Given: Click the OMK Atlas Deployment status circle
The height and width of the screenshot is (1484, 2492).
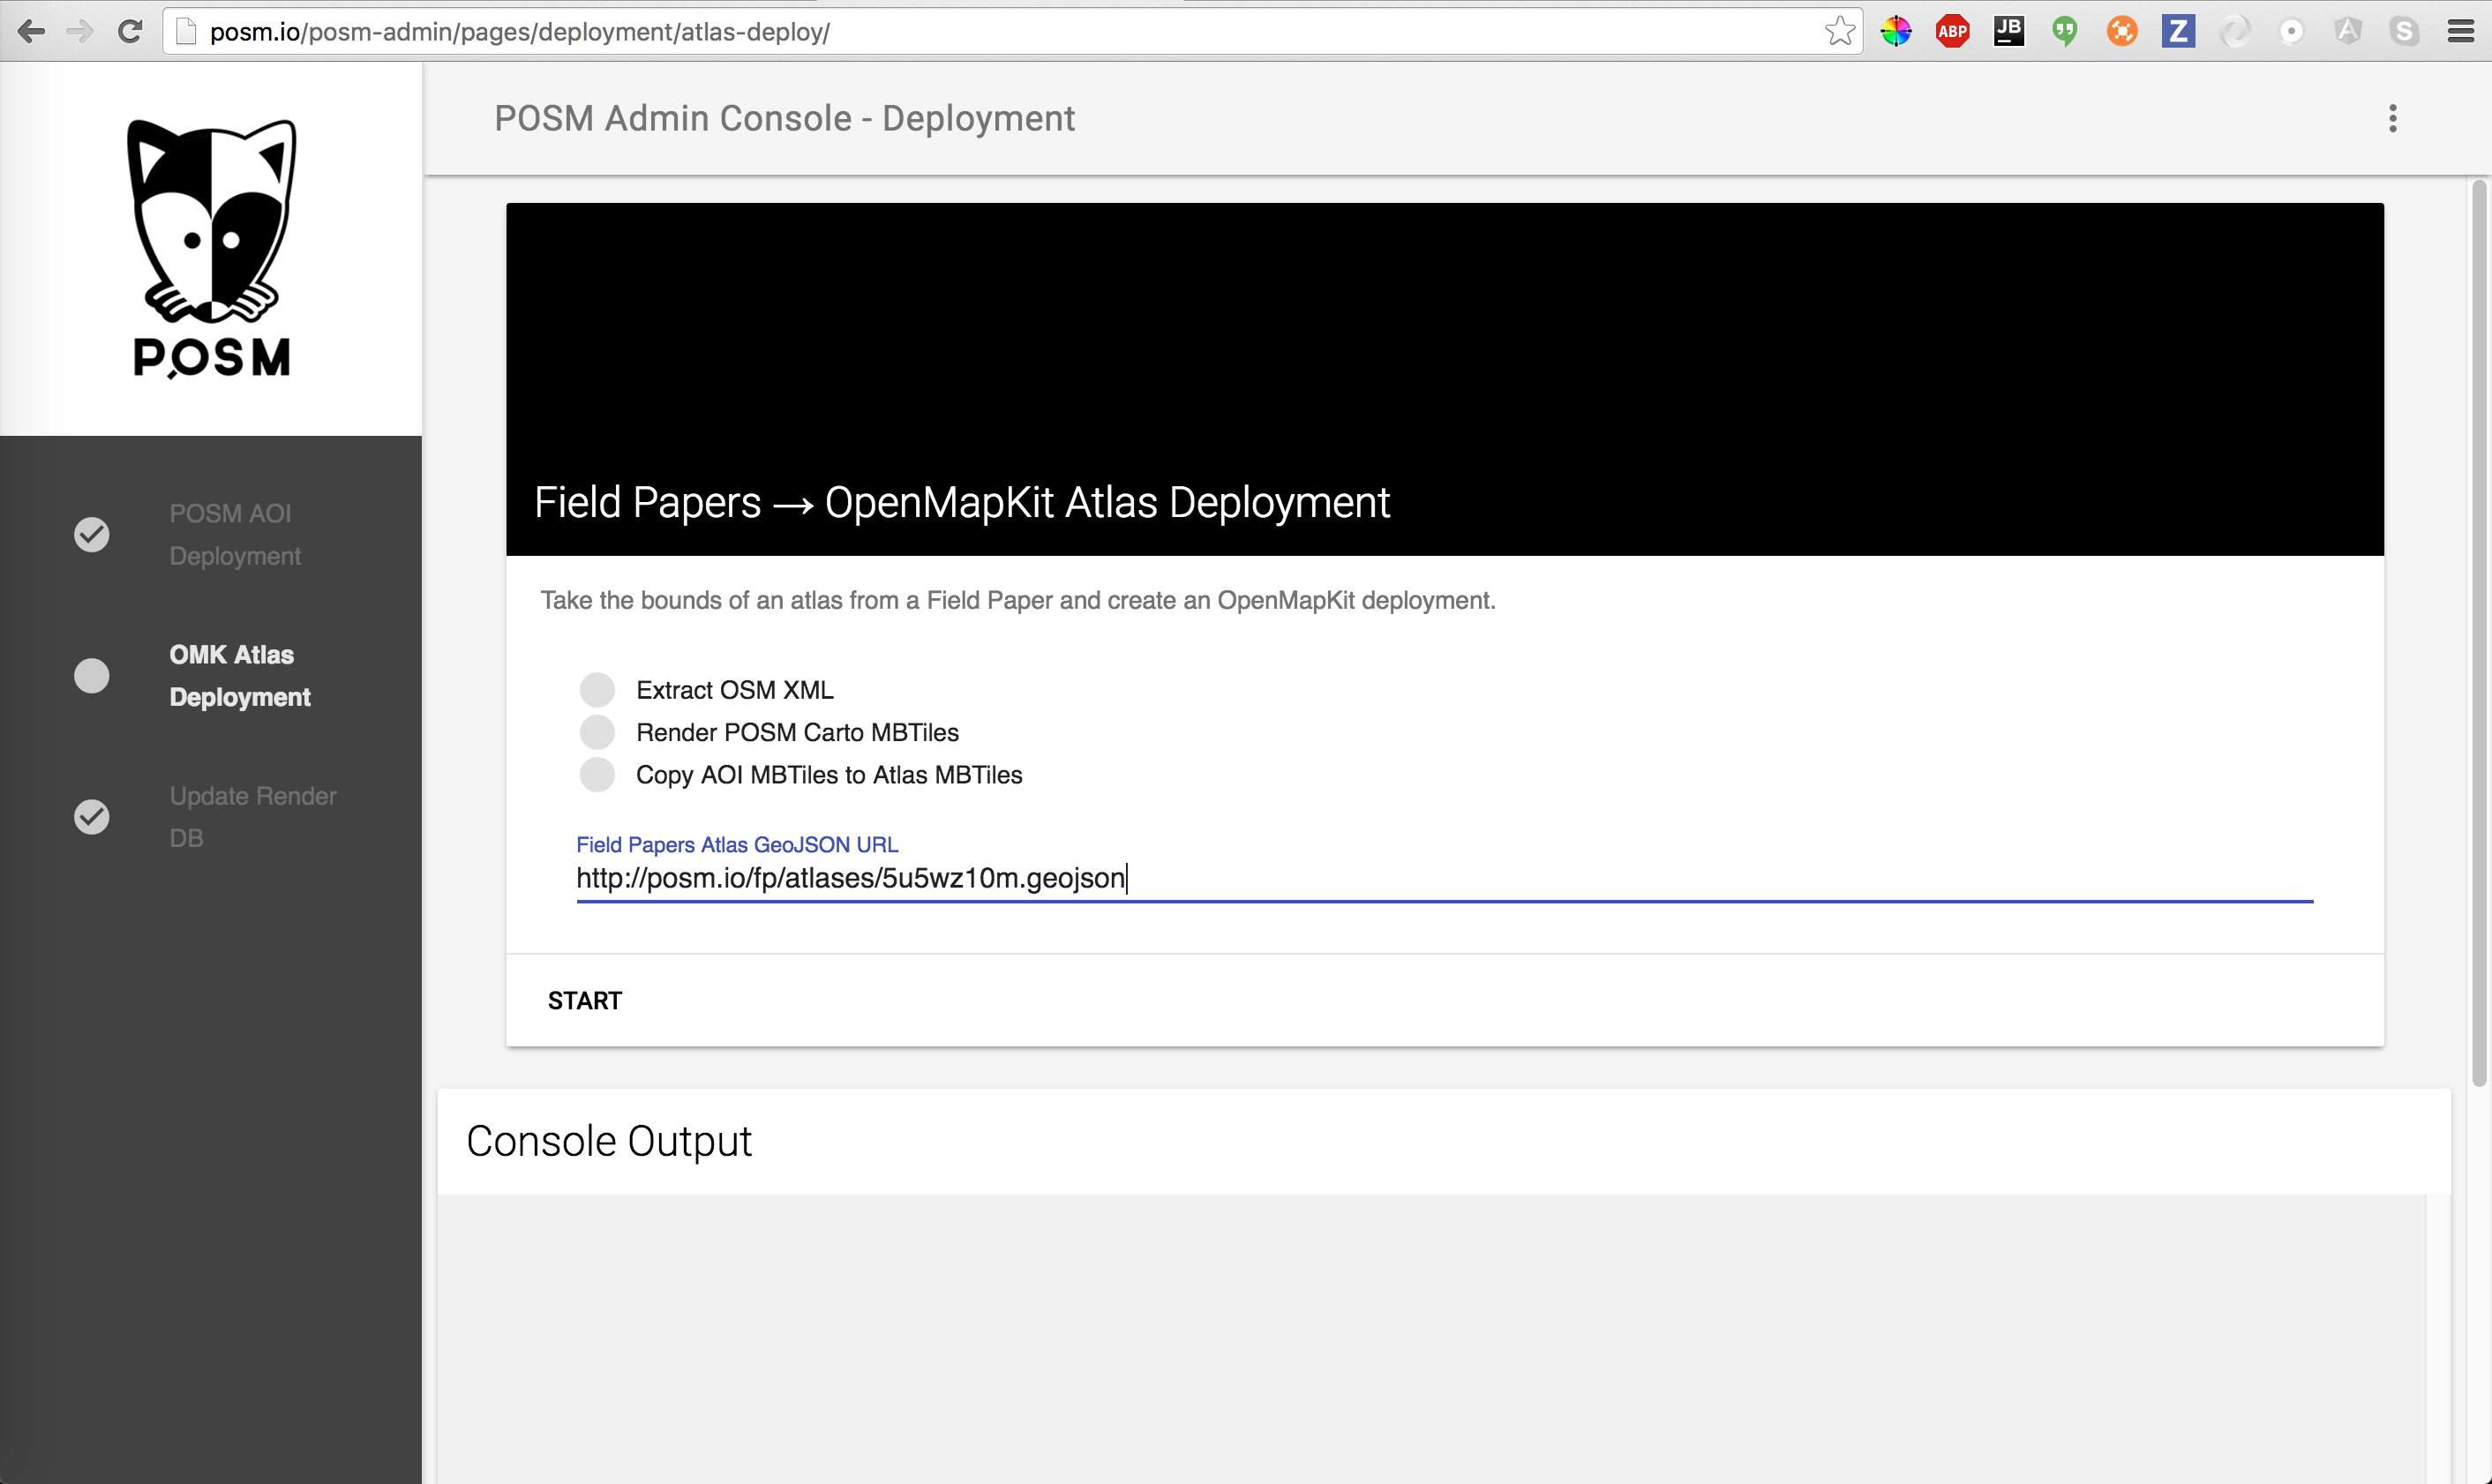Looking at the screenshot, I should (x=92, y=675).
